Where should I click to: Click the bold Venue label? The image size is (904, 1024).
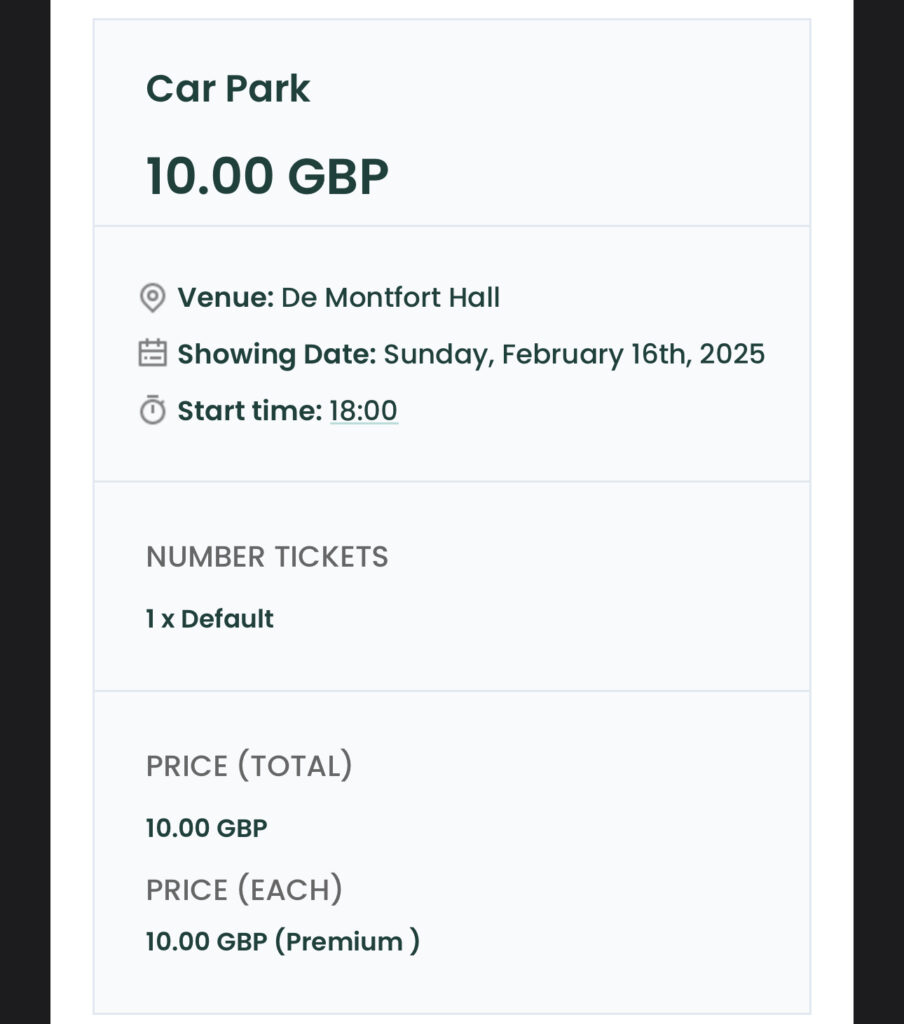tap(225, 297)
